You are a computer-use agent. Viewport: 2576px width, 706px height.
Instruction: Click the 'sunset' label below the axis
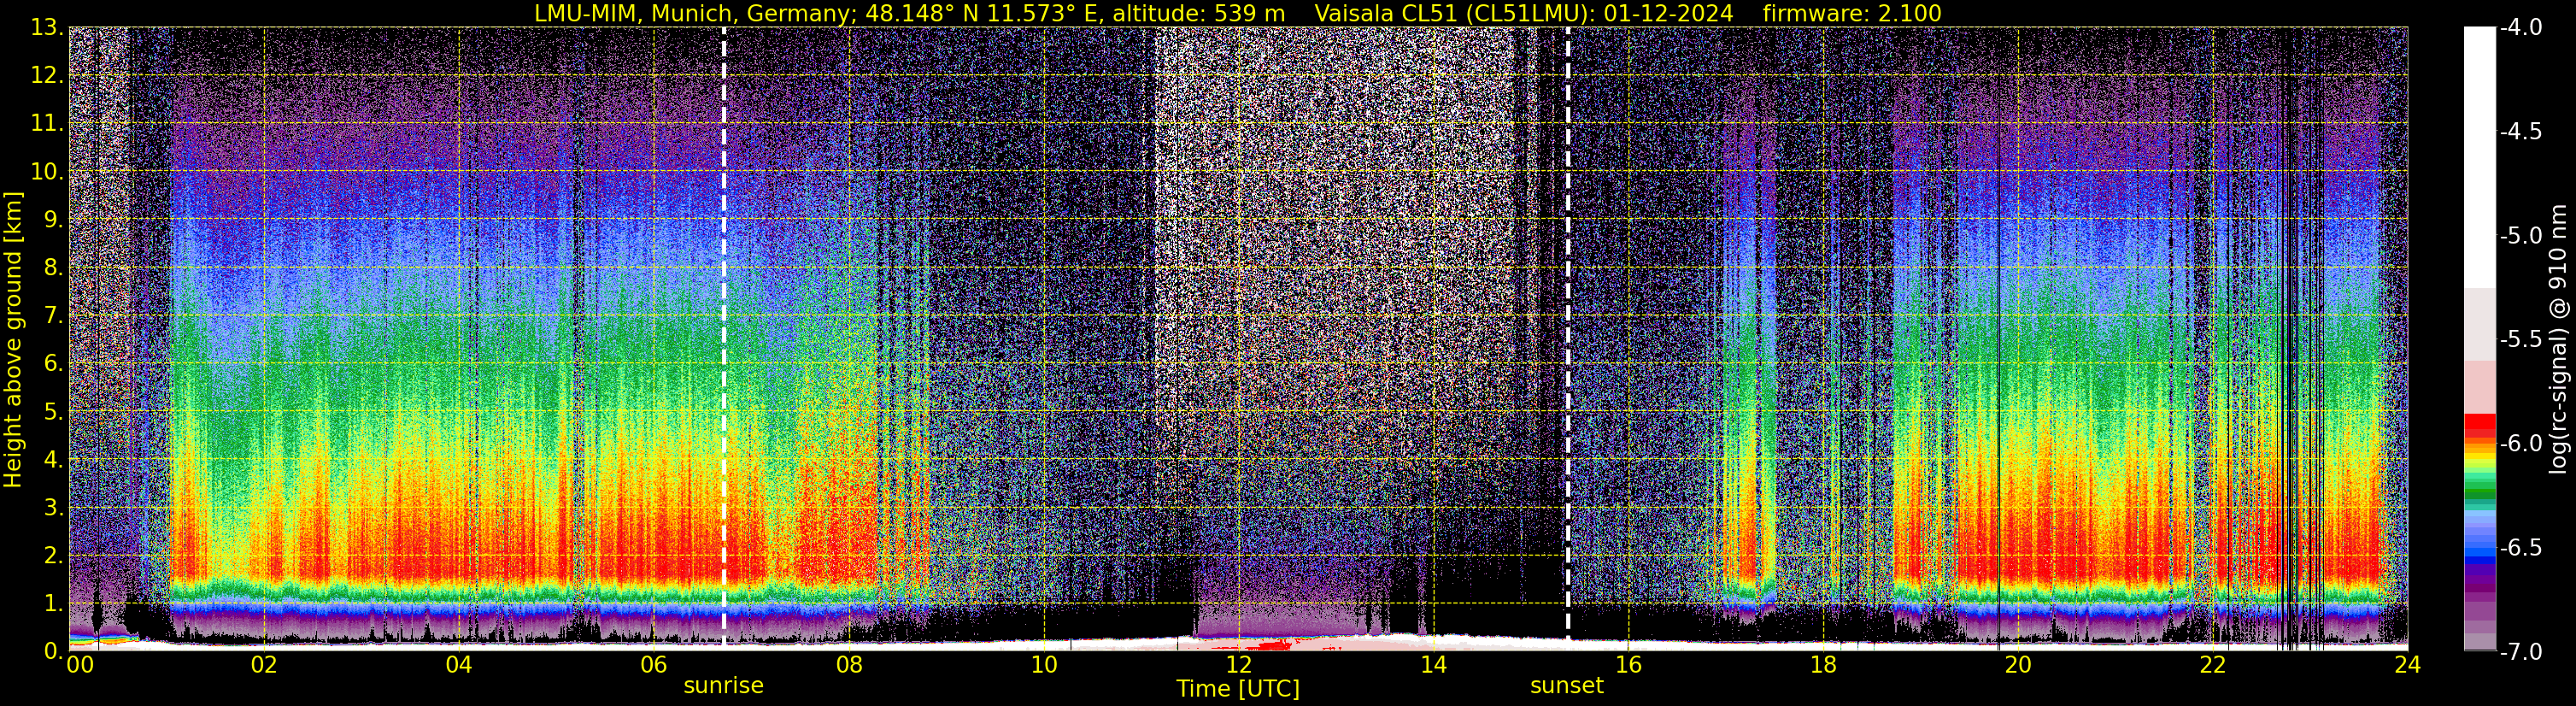pyautogui.click(x=1566, y=686)
